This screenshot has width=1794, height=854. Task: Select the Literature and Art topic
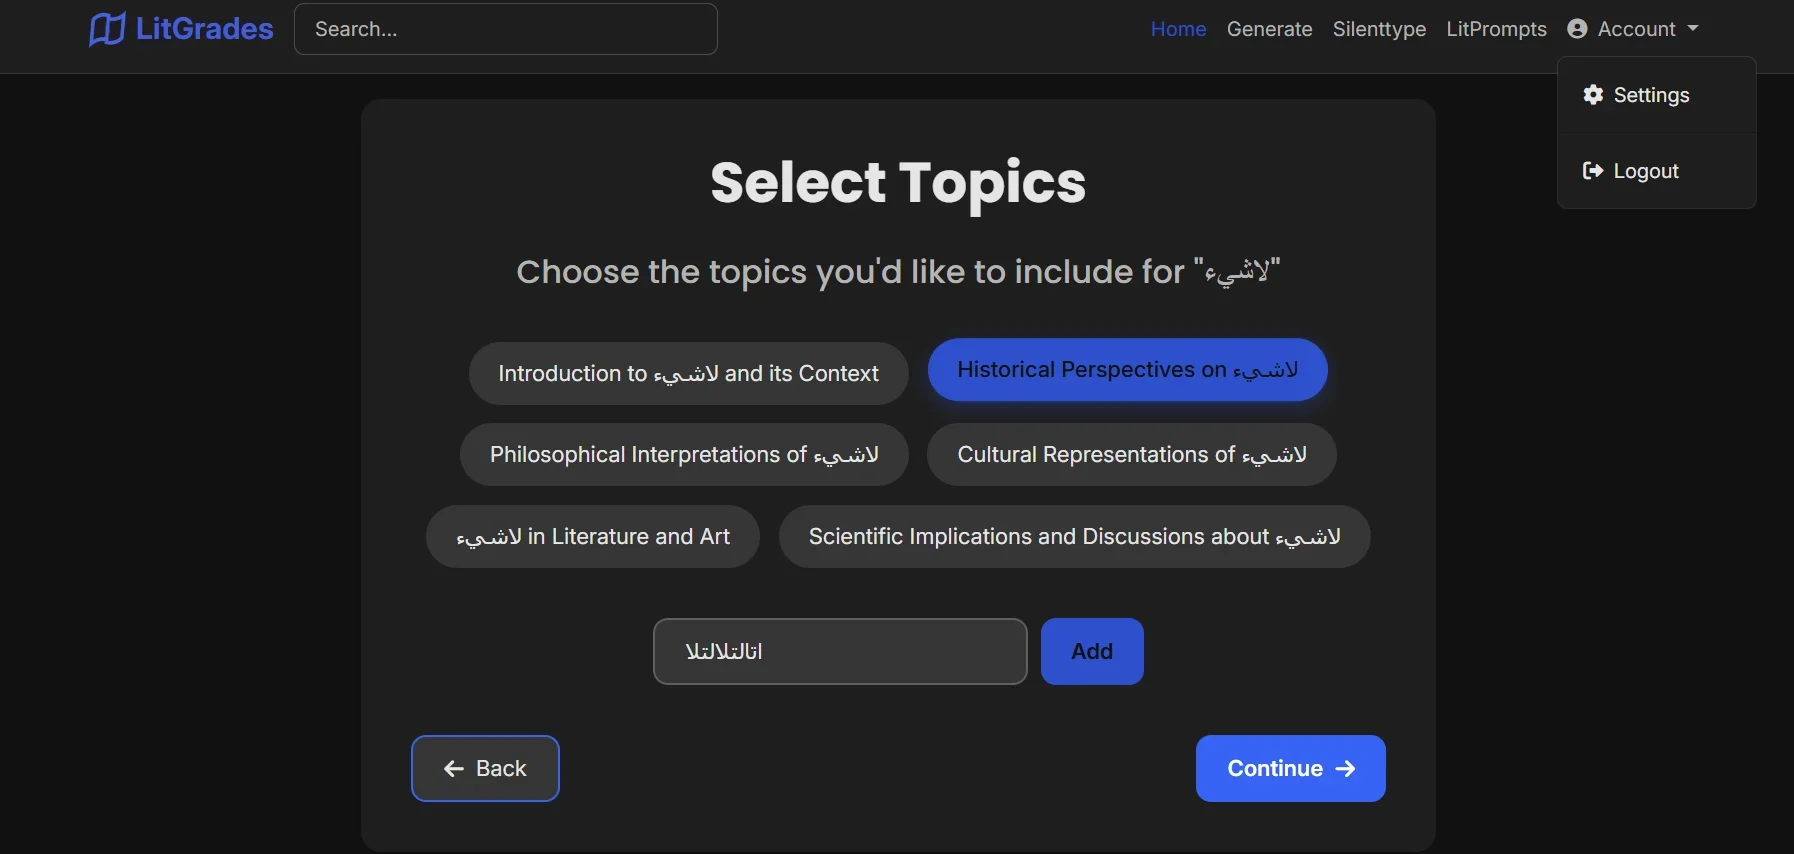tap(593, 537)
